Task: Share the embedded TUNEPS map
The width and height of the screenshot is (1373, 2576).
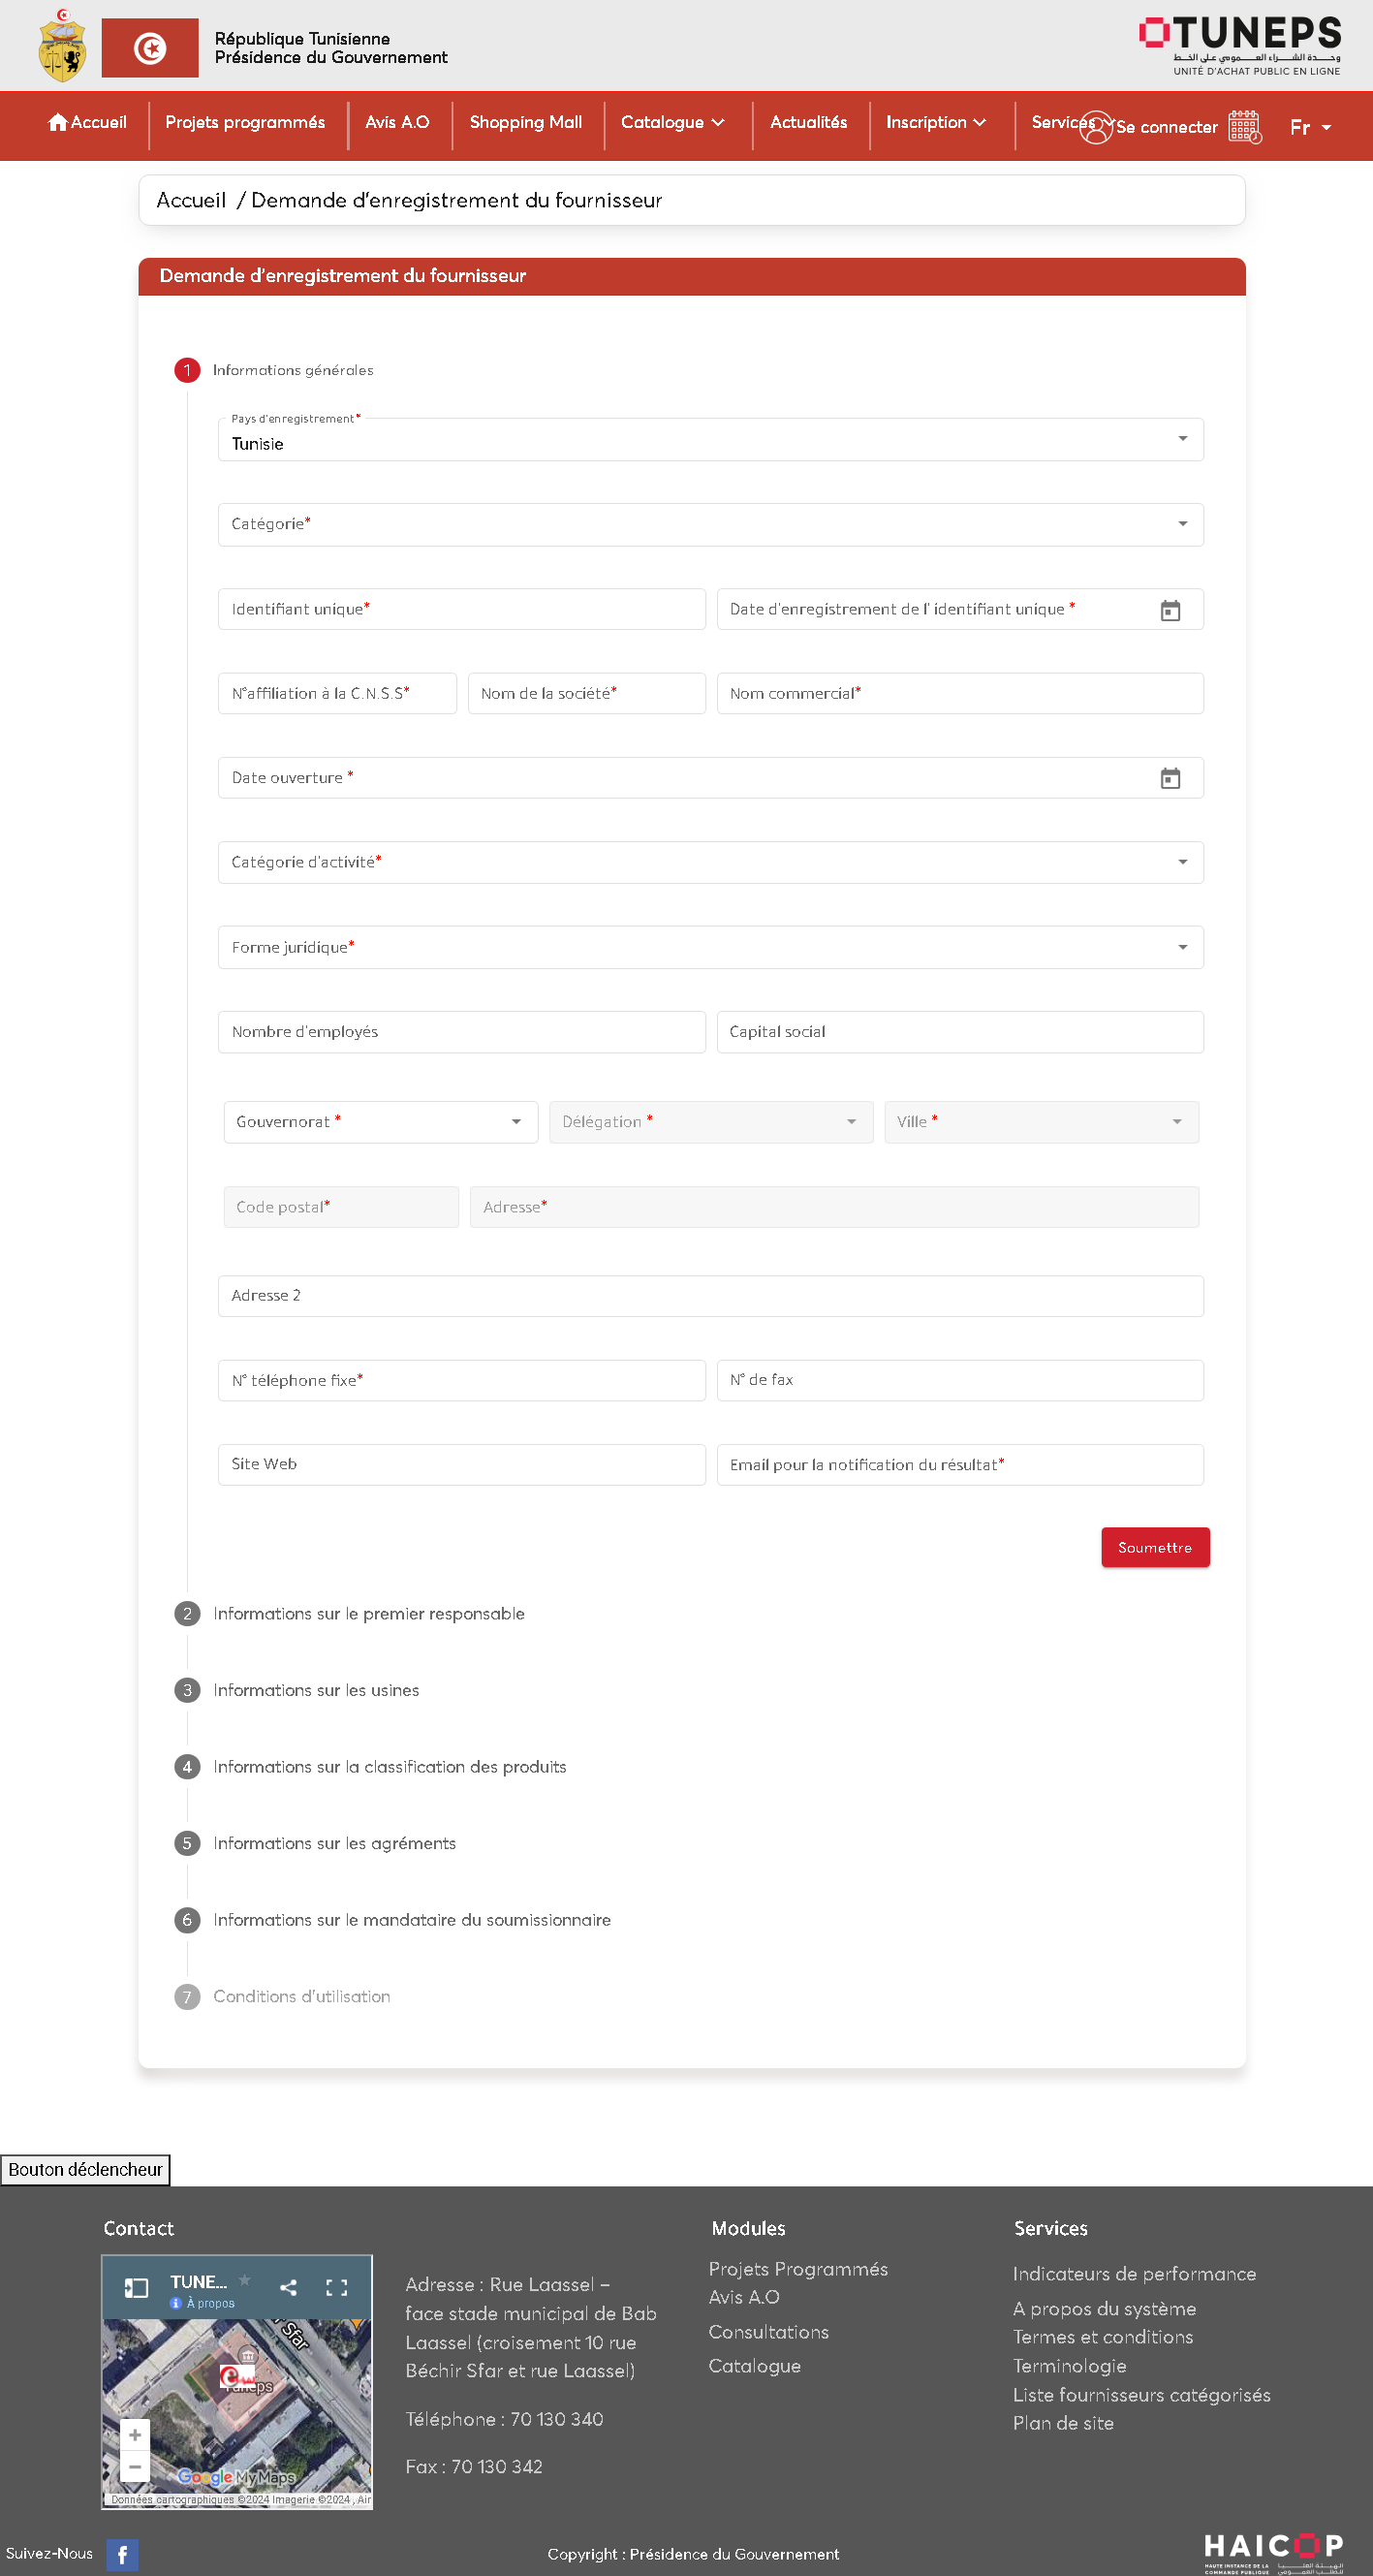Action: click(x=288, y=2287)
